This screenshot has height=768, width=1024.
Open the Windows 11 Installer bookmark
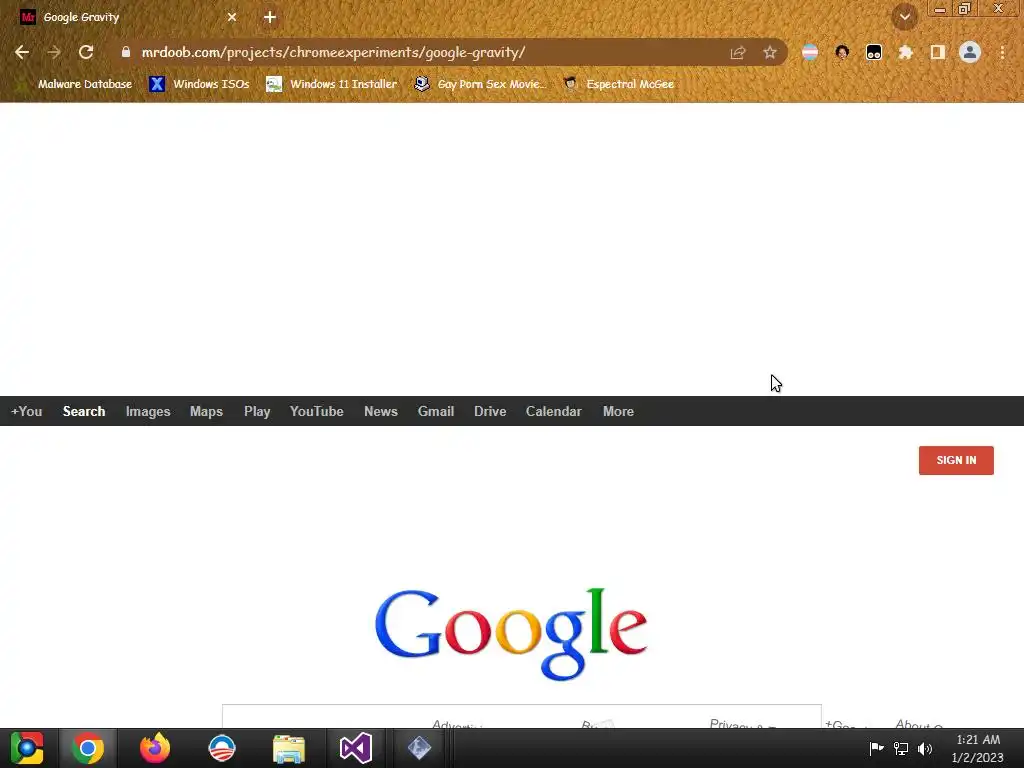click(332, 84)
